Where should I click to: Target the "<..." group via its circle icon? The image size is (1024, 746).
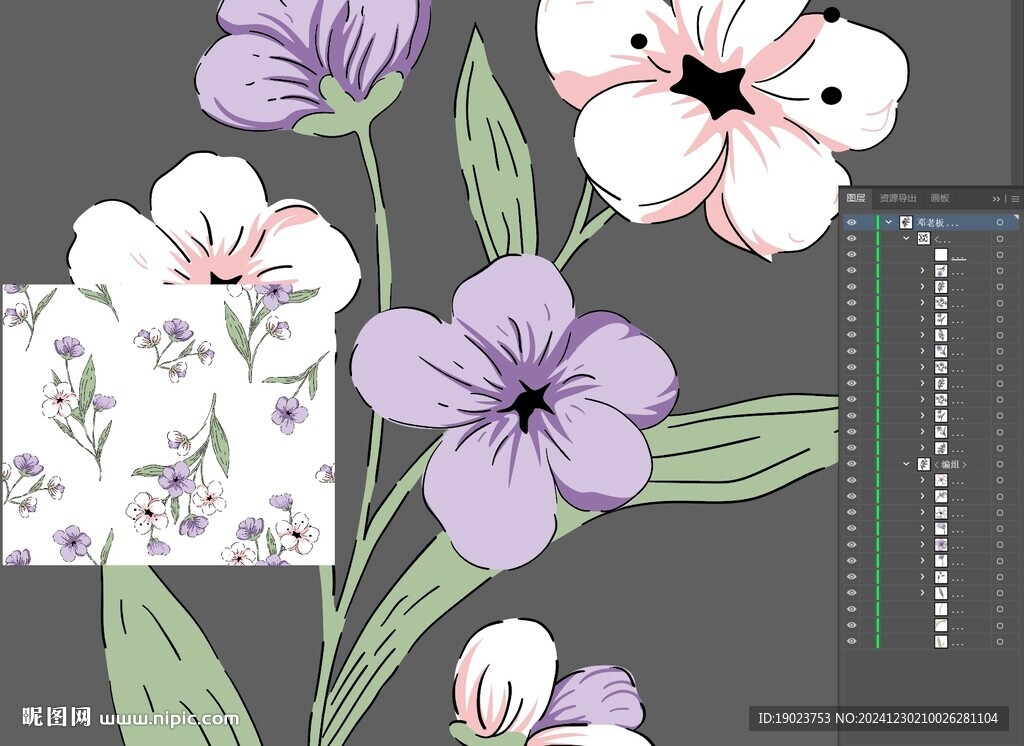tap(1000, 238)
